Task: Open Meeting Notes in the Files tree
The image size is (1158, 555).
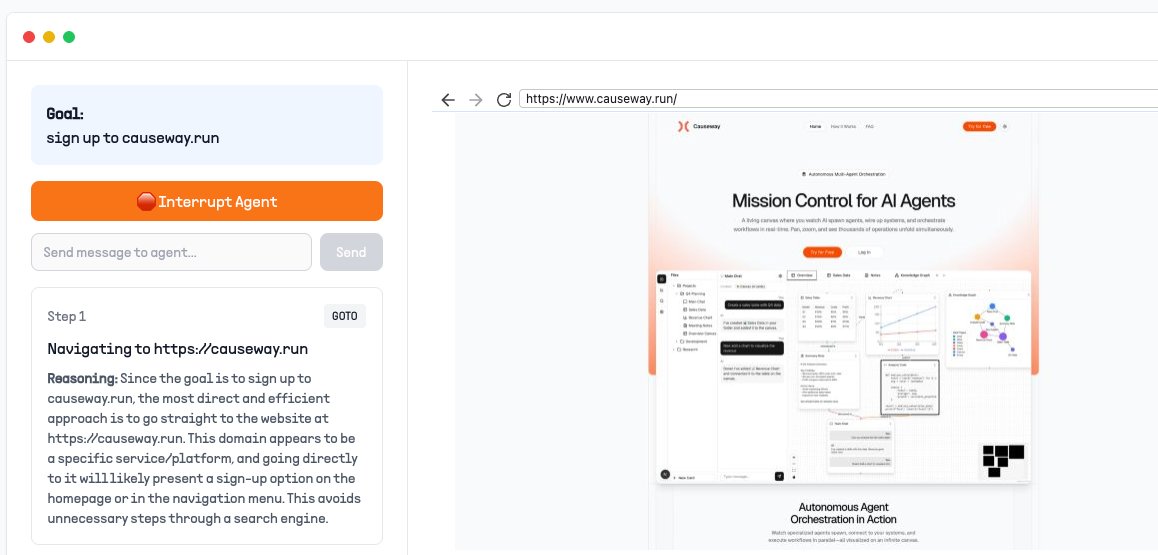Action: [700, 325]
